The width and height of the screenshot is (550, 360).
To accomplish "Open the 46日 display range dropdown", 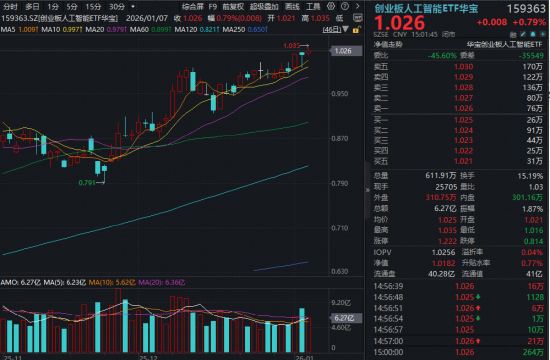I will [x=335, y=29].
